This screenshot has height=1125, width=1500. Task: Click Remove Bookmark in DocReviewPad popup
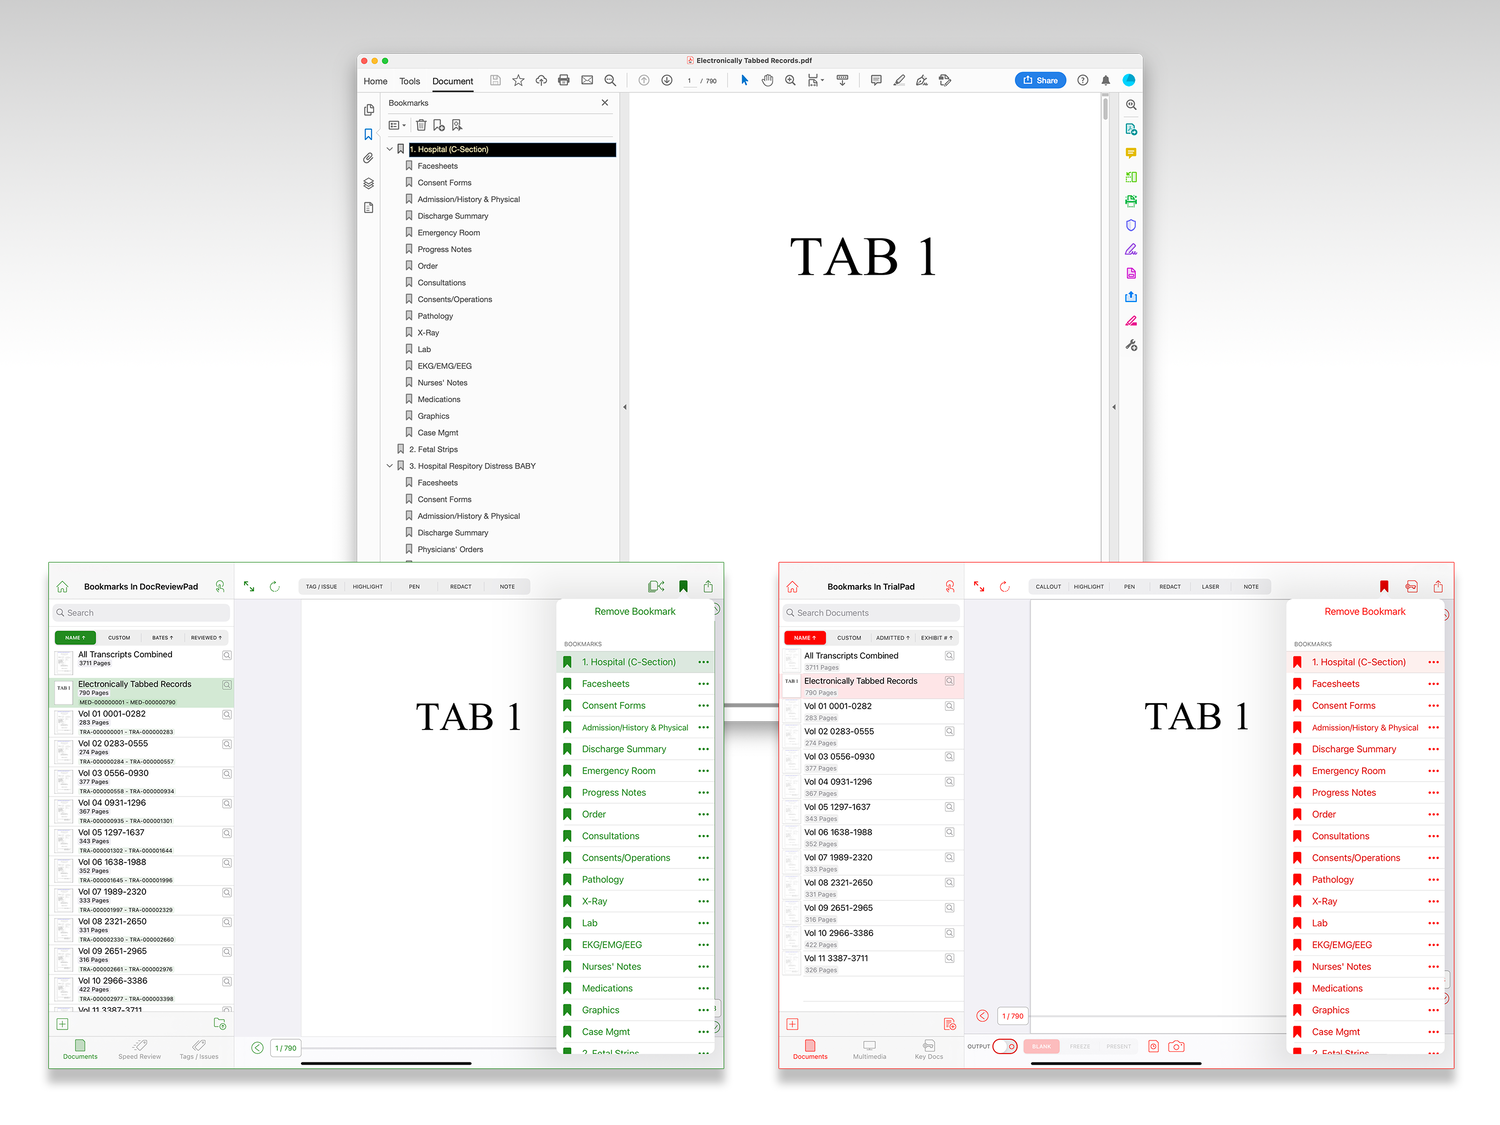click(635, 611)
